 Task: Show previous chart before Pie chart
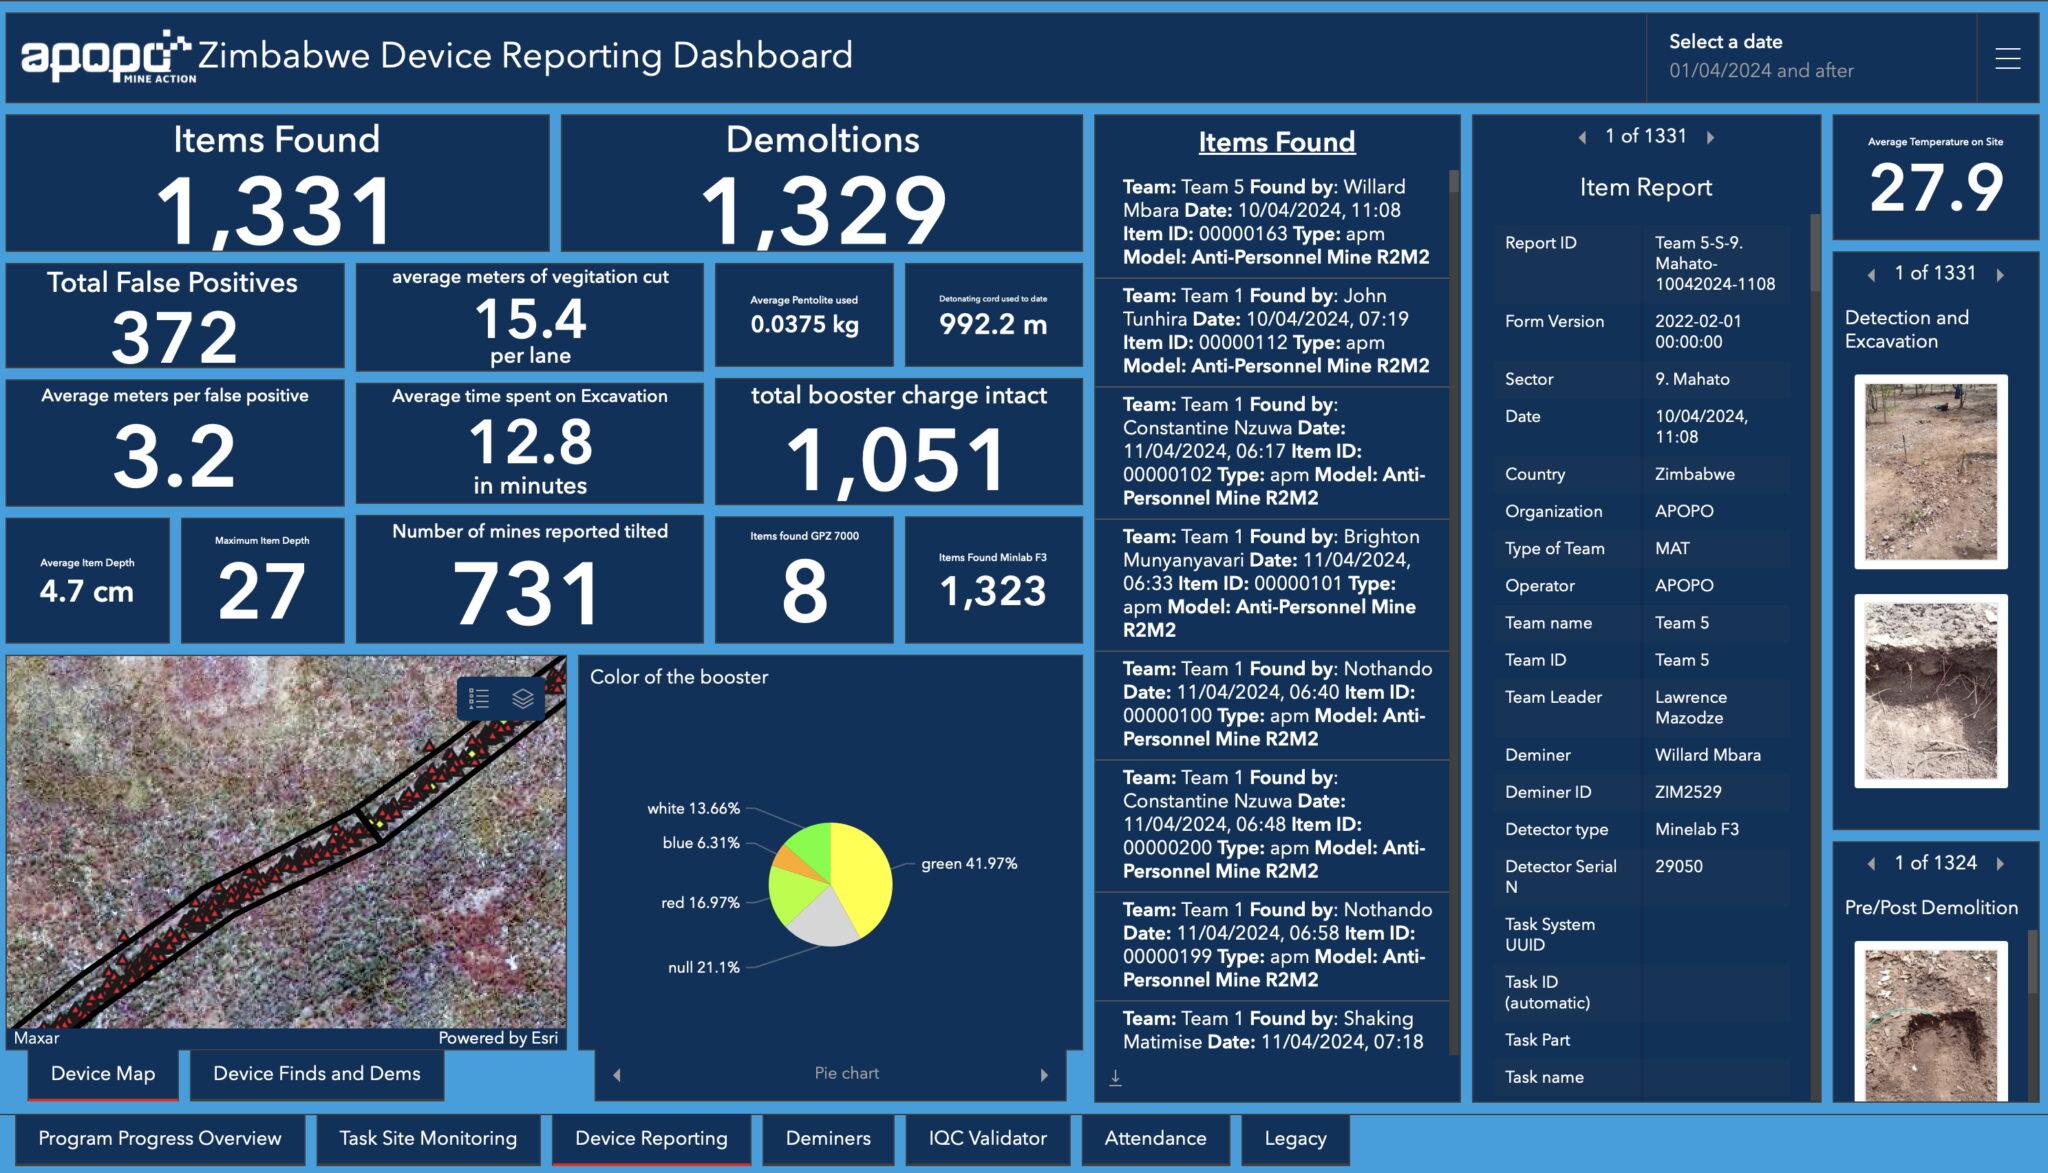click(617, 1075)
